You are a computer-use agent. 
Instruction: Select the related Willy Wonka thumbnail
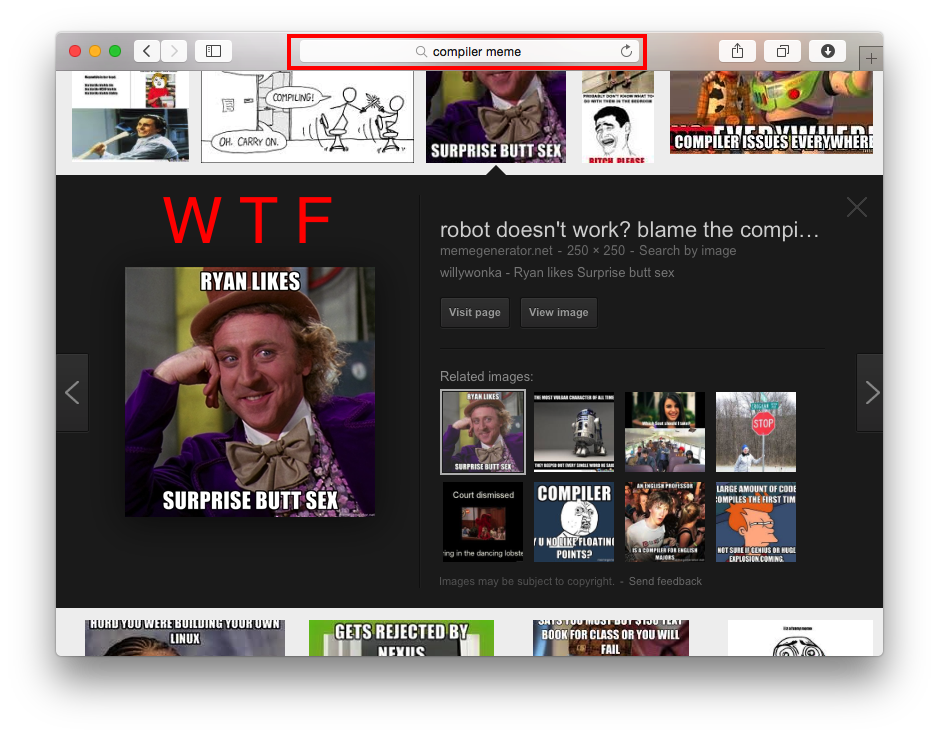(483, 432)
